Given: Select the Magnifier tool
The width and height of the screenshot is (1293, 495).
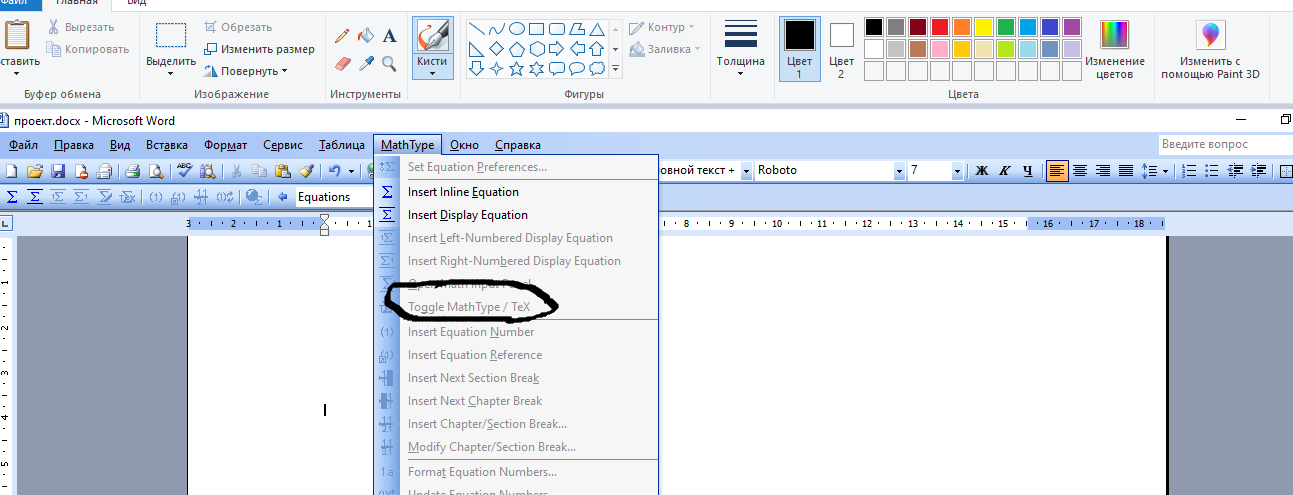Looking at the screenshot, I should click(389, 63).
